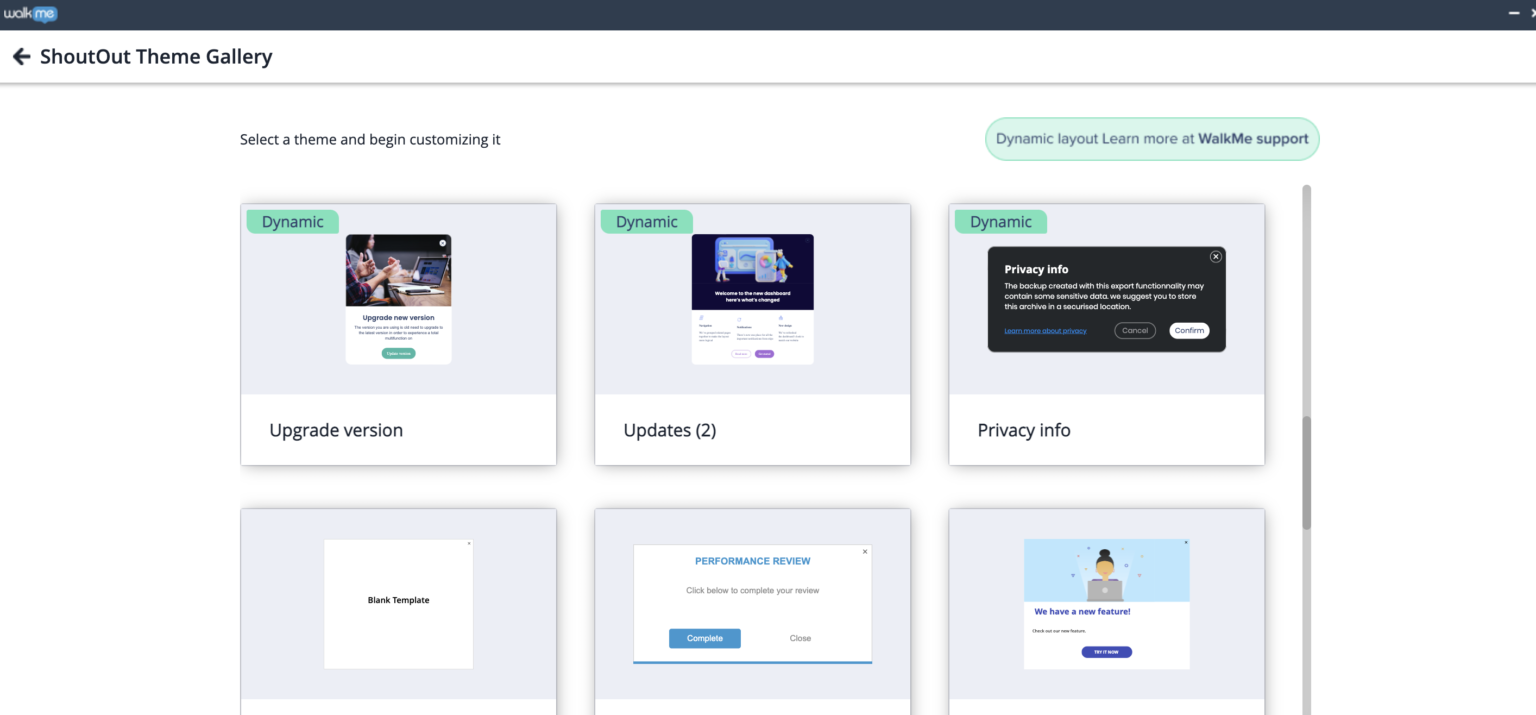Screen dimensions: 1536x715
Task: Click the Notifications icon in the Updates preview
Action: coord(739,320)
